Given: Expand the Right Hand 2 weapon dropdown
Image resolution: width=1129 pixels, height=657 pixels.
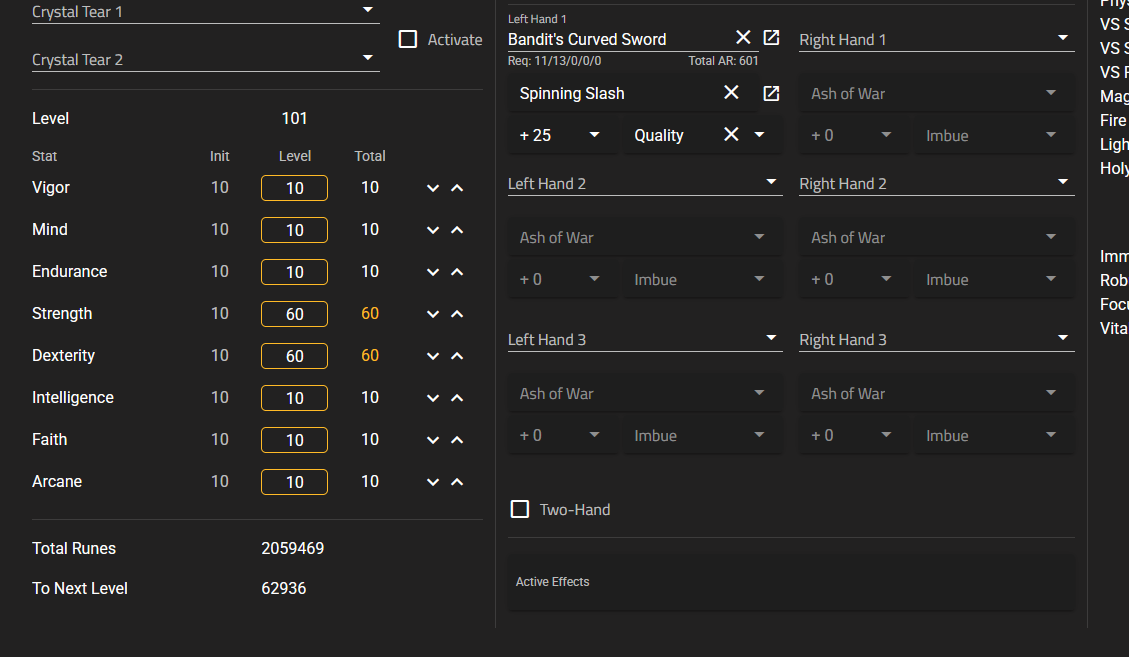Looking at the screenshot, I should click(936, 184).
